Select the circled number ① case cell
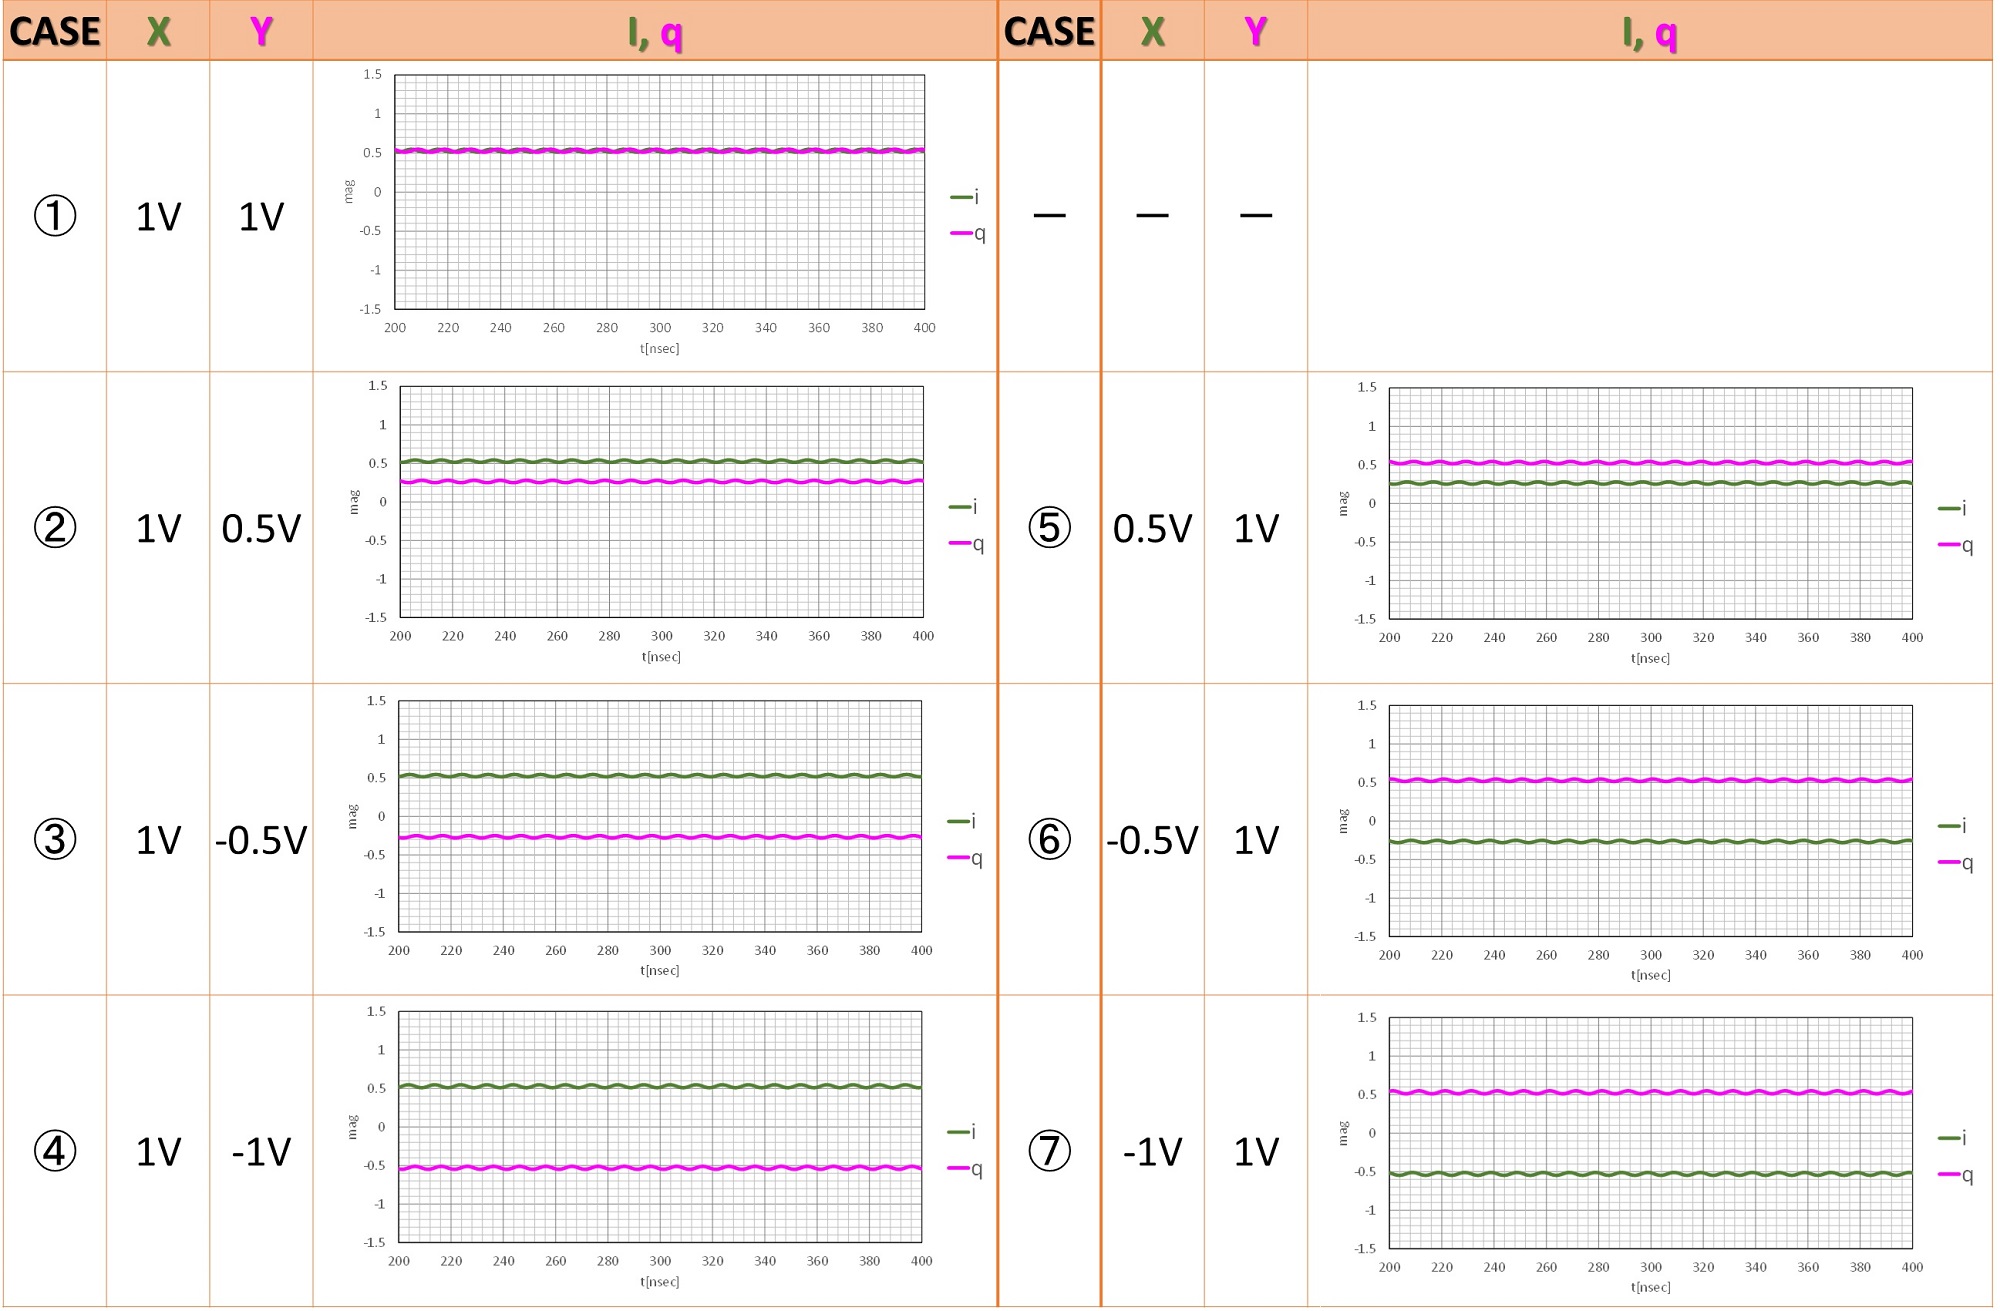Screen dimensions: 2000x1311 point(55,216)
